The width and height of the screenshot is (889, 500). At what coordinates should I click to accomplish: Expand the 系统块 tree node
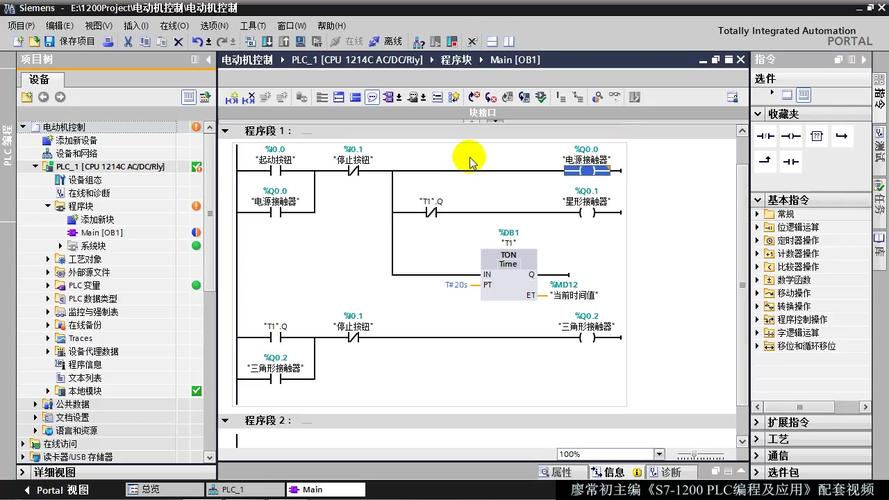click(x=60, y=246)
